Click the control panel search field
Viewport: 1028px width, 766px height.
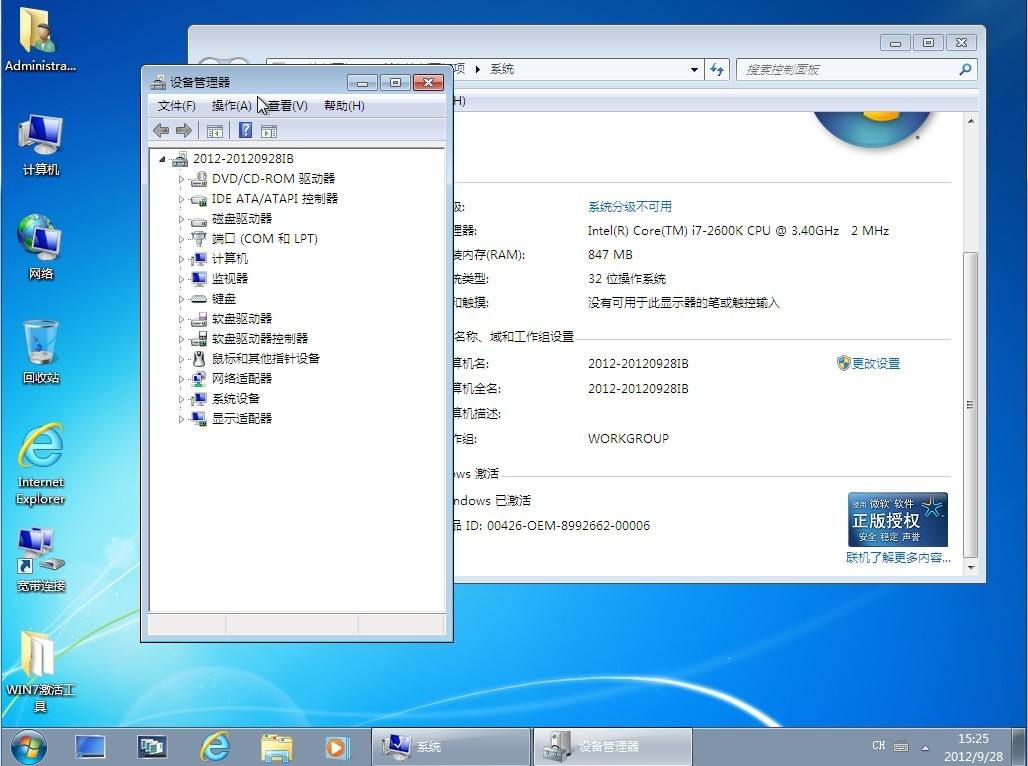(x=850, y=70)
